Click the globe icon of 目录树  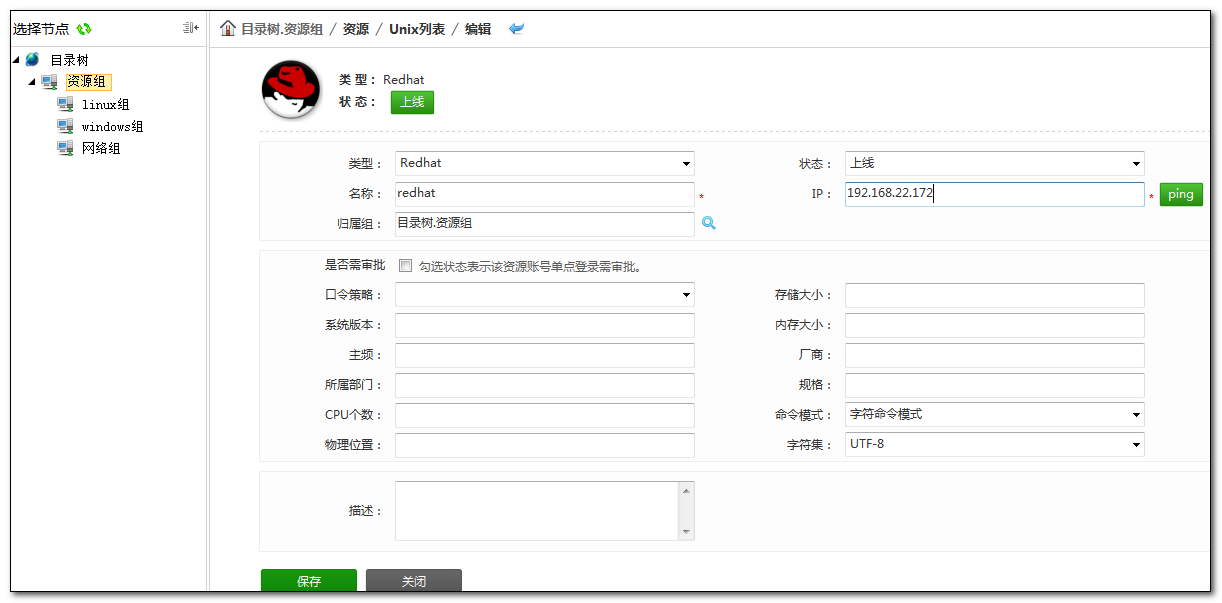tap(33, 60)
